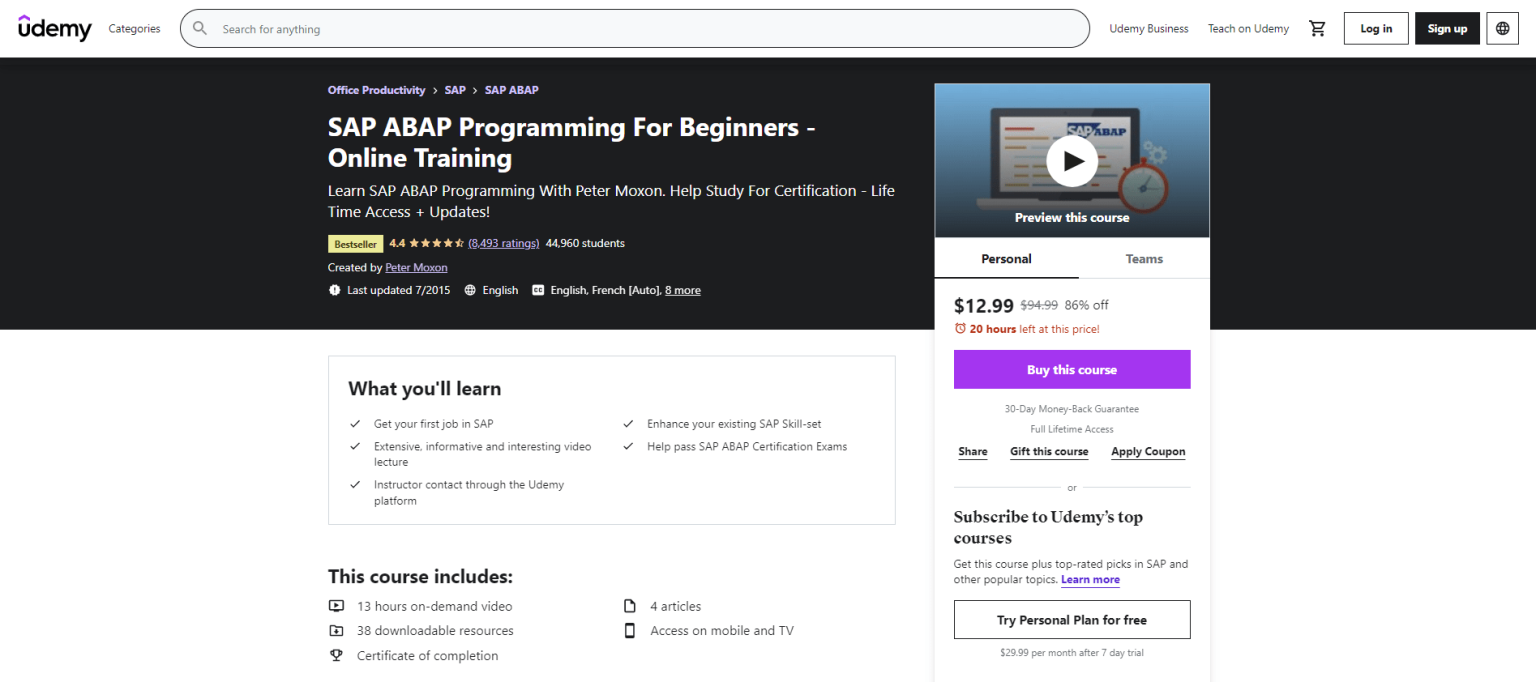Screen dimensions: 1536x682
Task: Switch to the Teams tab
Action: [1143, 258]
